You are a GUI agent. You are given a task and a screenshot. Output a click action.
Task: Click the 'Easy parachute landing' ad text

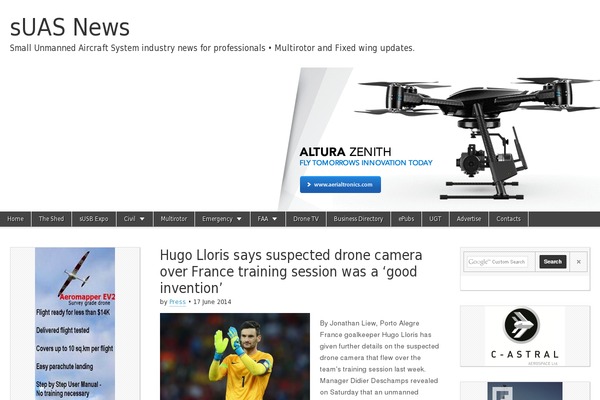click(65, 367)
